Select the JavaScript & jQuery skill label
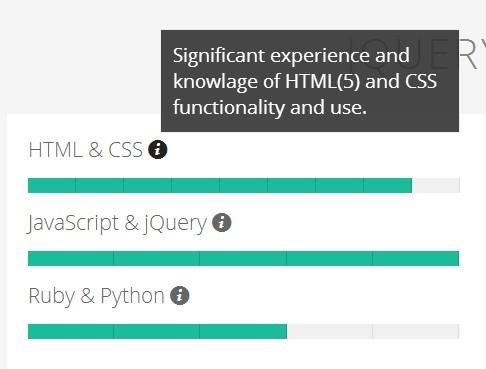This screenshot has height=369, width=486. (117, 223)
